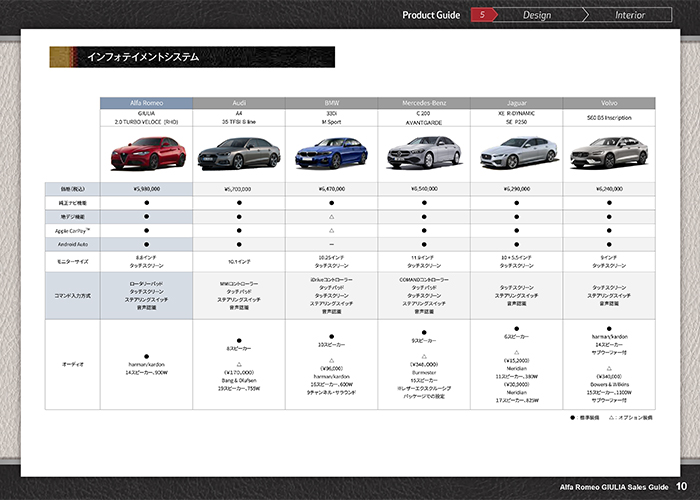
Task: Click the 標準装備 legend entry
Action: tap(585, 418)
